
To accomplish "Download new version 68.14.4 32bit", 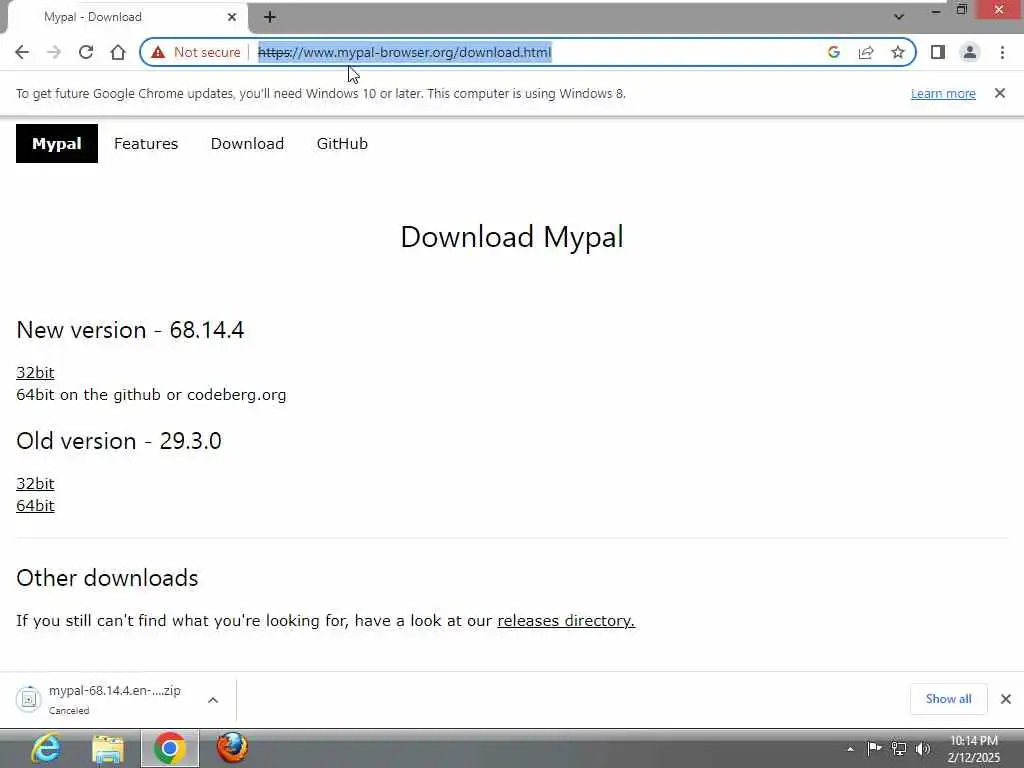I will pyautogui.click(x=35, y=372).
